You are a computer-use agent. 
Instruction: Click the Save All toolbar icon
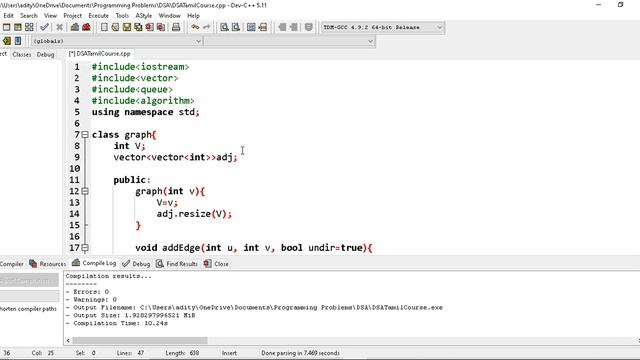point(138,27)
